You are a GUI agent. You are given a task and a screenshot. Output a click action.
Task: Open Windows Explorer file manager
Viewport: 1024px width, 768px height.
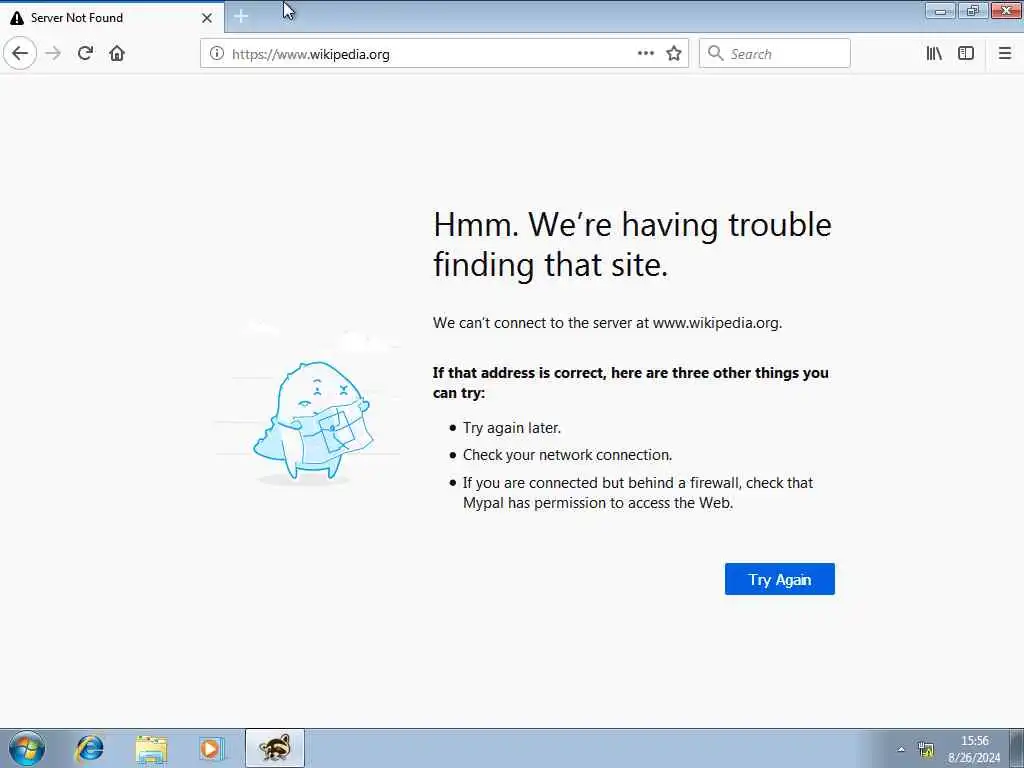[x=152, y=748]
